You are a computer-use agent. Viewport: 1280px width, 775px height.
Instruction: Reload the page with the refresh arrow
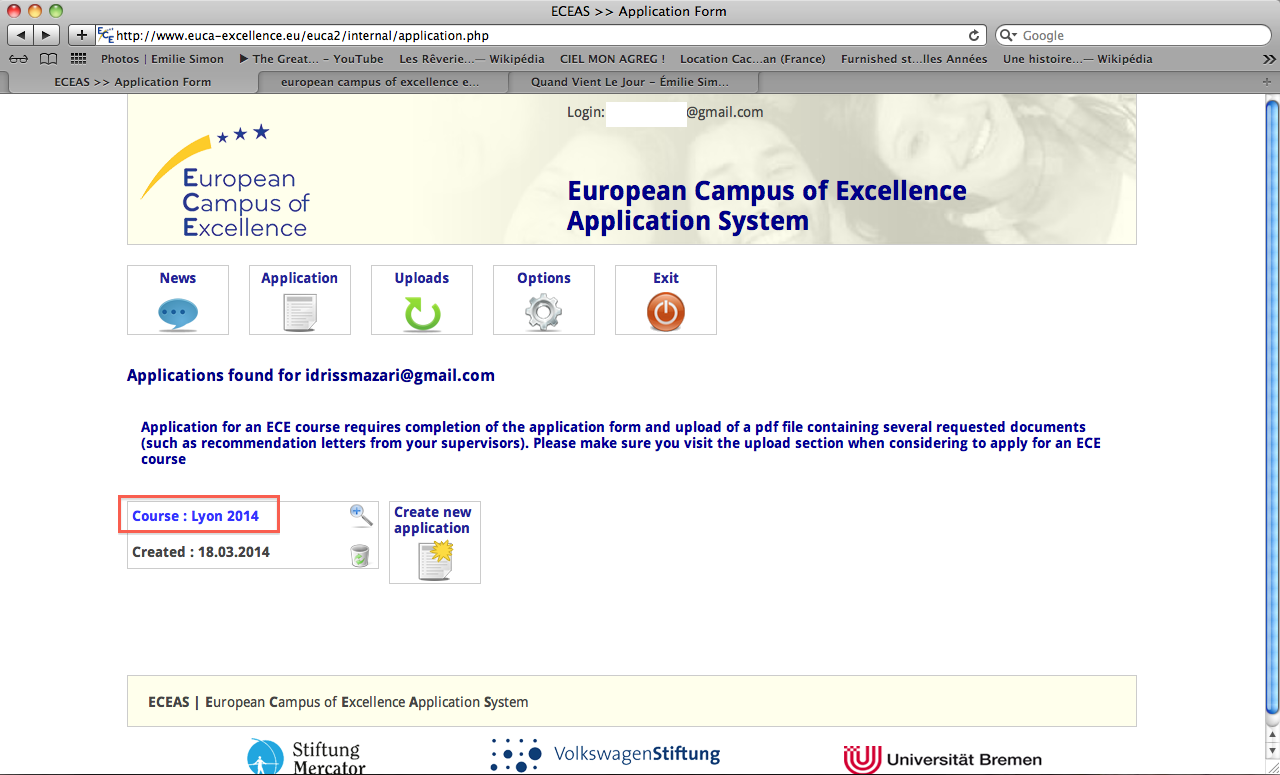tap(974, 35)
